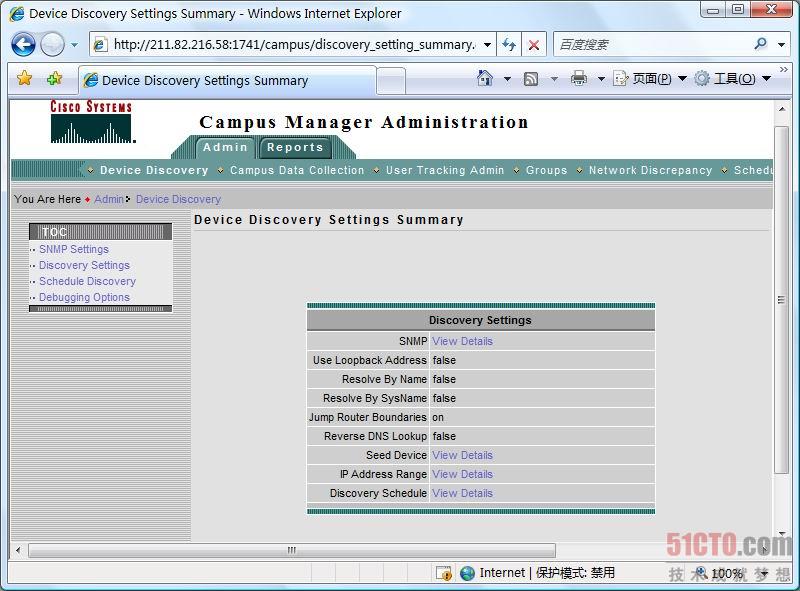800x591 pixels.
Task: Open the Page (页面) menu
Action: click(649, 79)
